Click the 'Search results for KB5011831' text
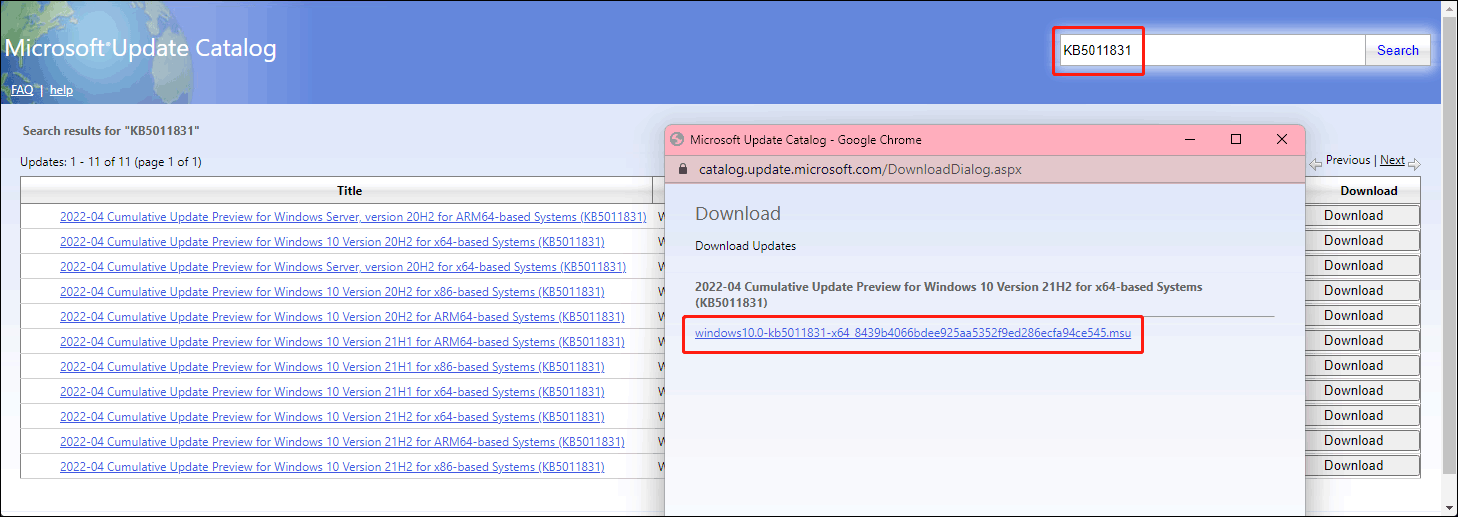This screenshot has width=1458, height=517. coord(112,131)
